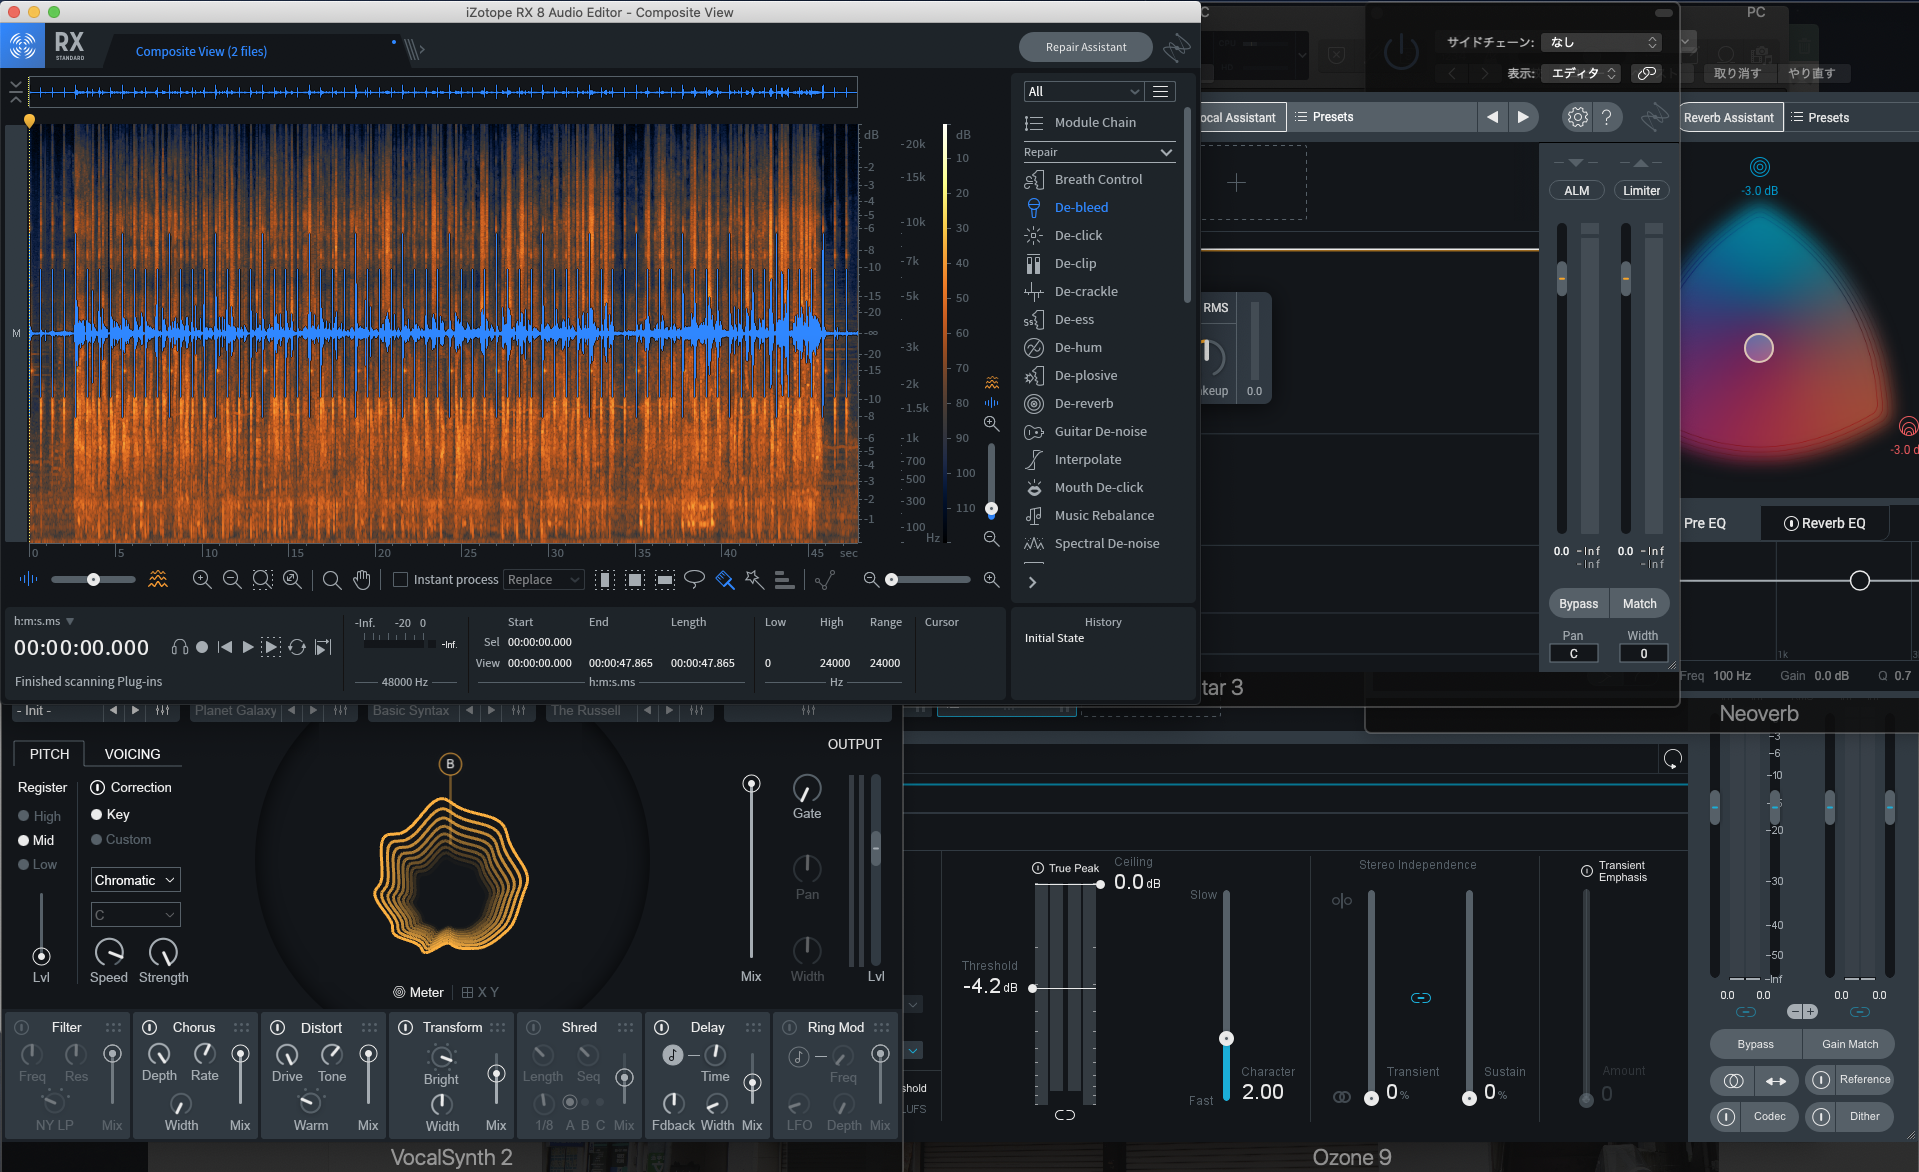Open the sidechain dropdown in the plugin header

pyautogui.click(x=1602, y=42)
